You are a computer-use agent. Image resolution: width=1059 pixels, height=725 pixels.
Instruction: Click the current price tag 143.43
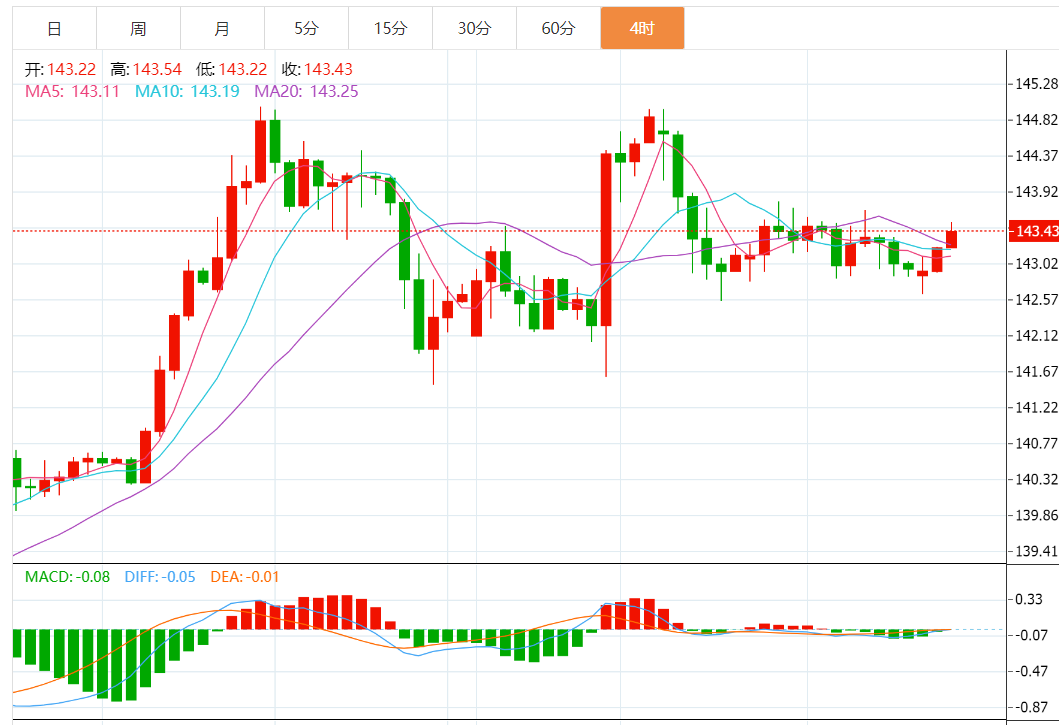(1034, 231)
